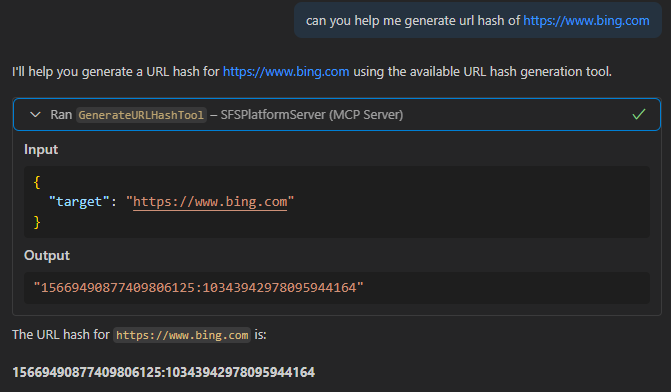Click the word Ran in tool header
Viewport: 671px width, 392px height.
pos(61,115)
